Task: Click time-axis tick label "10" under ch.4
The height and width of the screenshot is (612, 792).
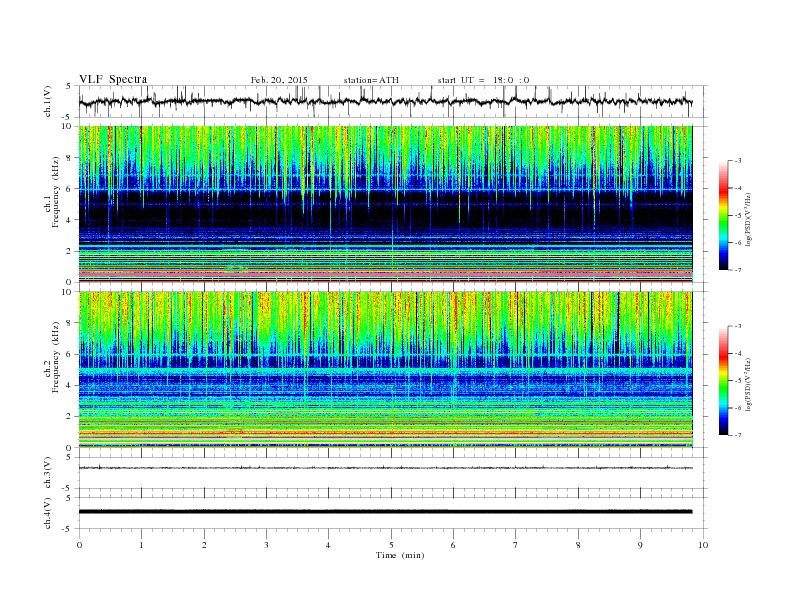Action: pos(703,545)
